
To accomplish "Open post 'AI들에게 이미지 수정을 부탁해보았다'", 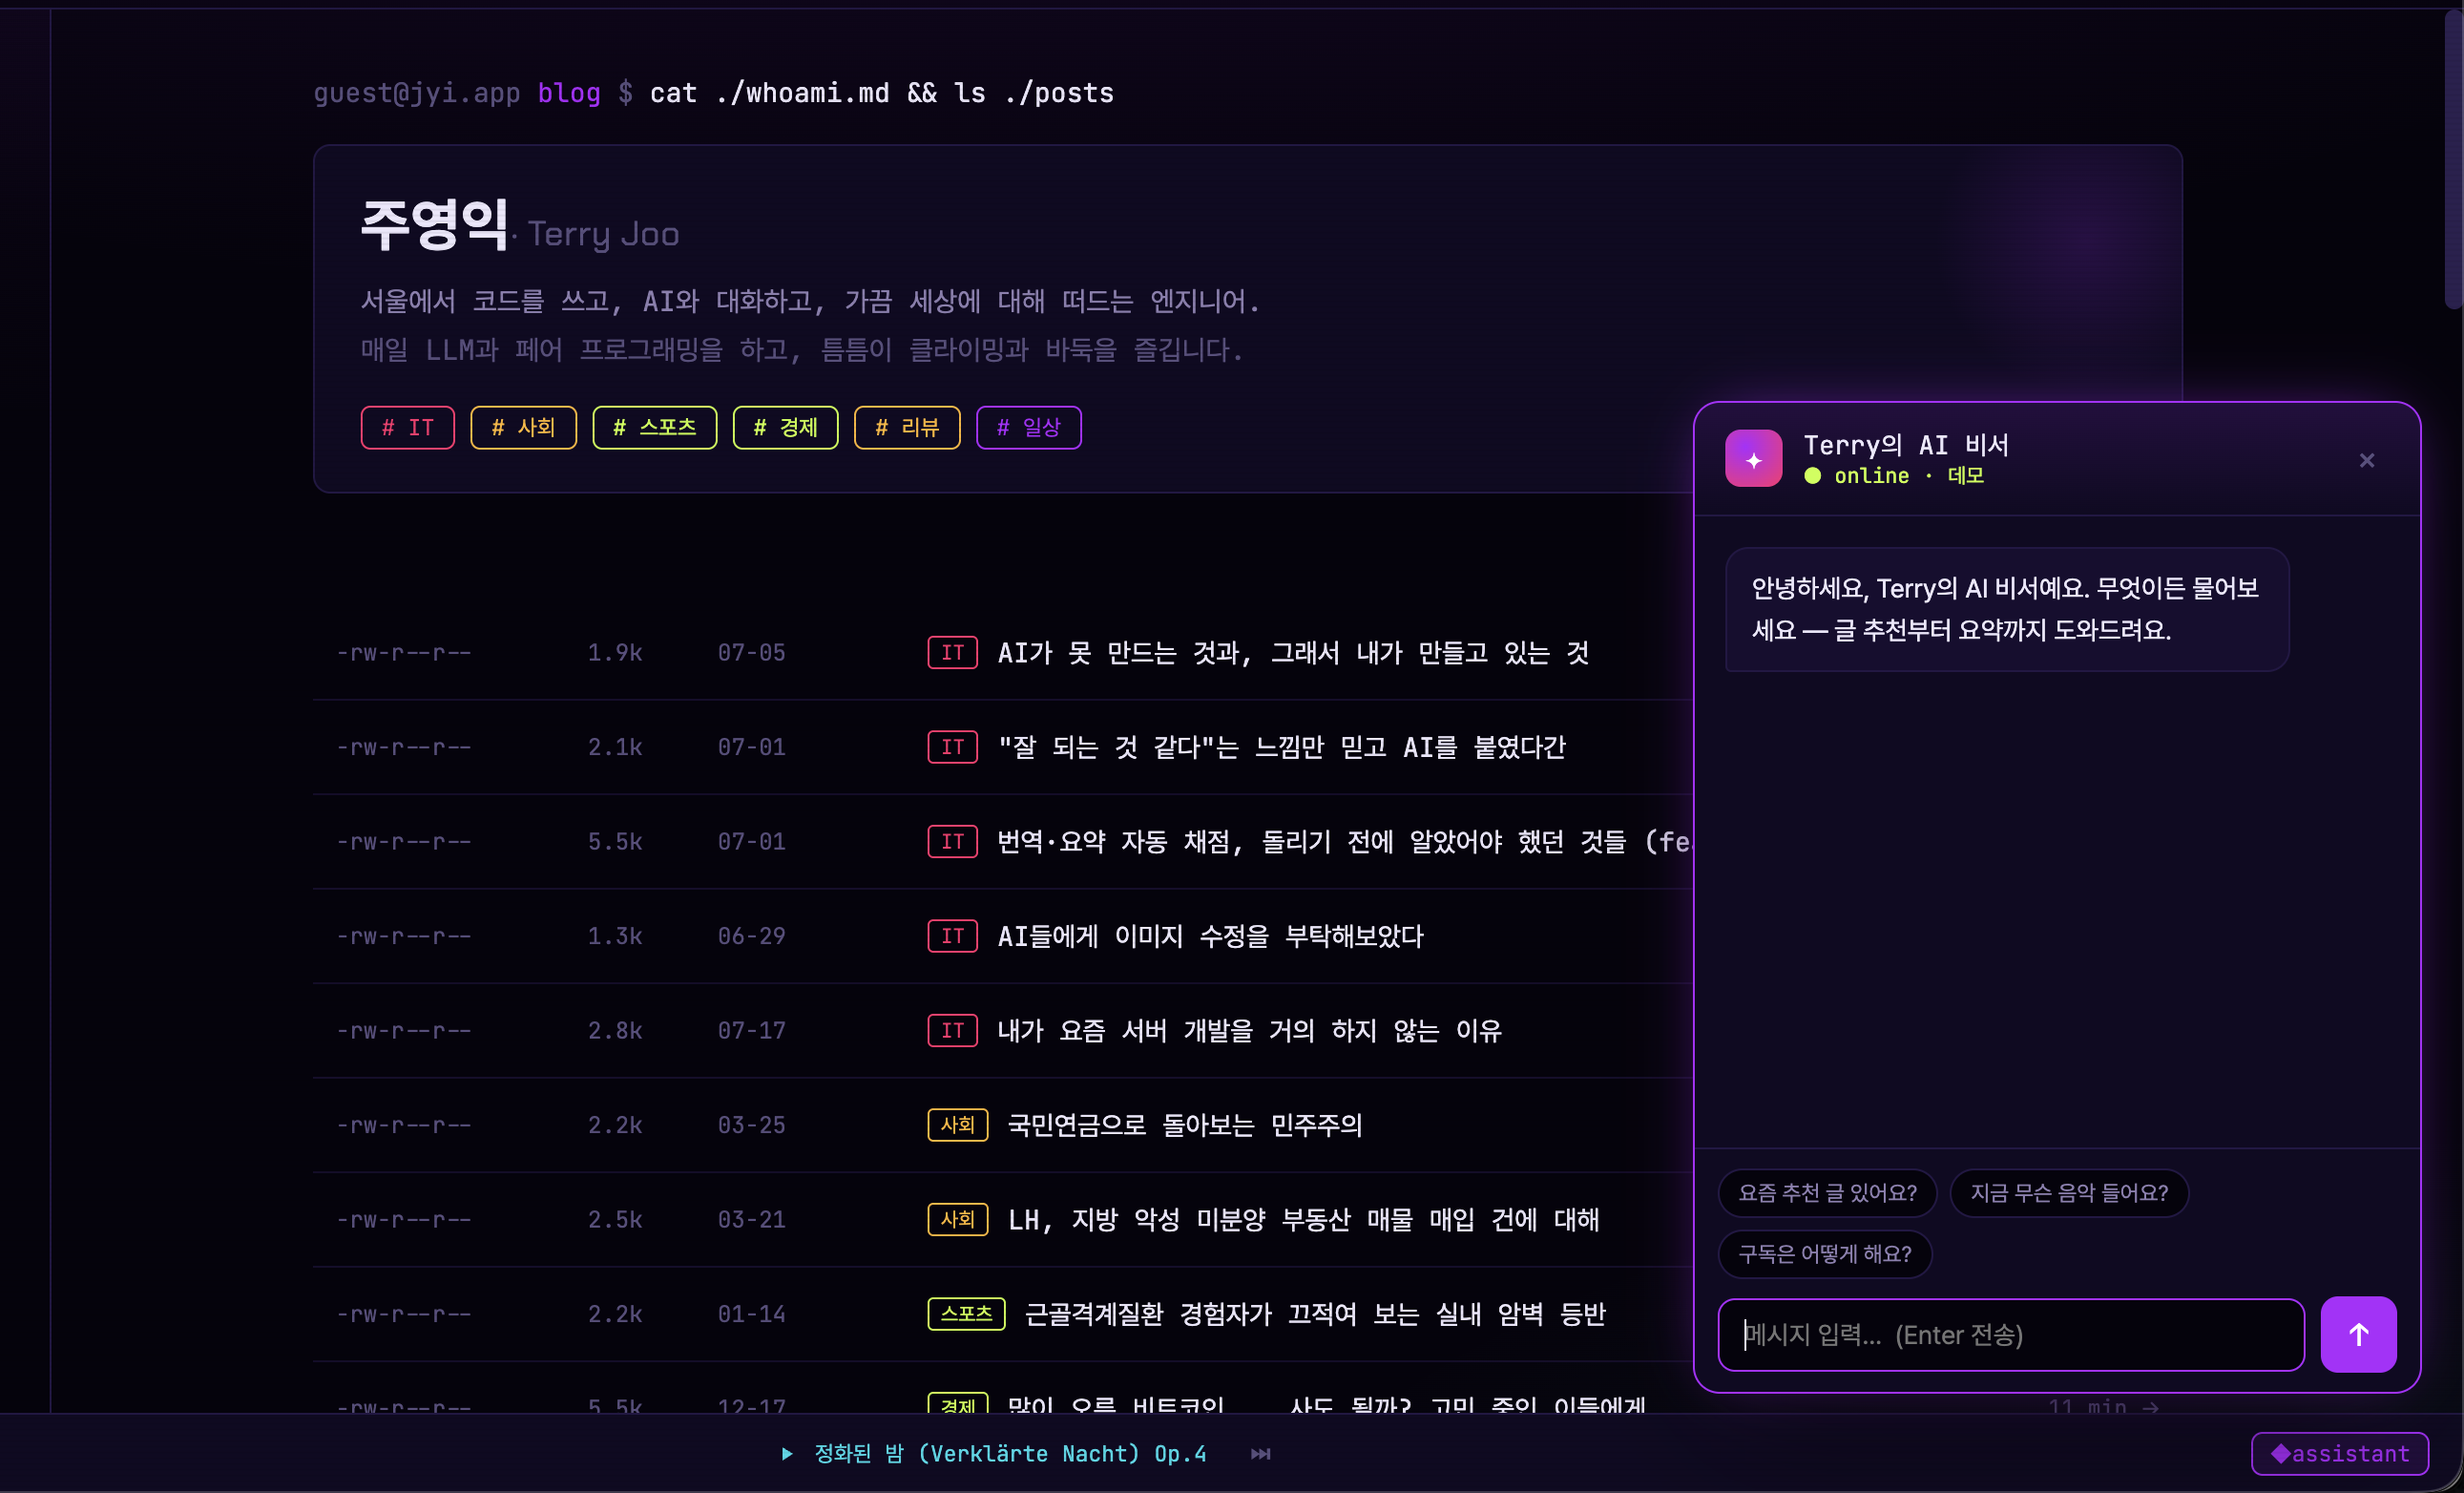I will [1210, 936].
